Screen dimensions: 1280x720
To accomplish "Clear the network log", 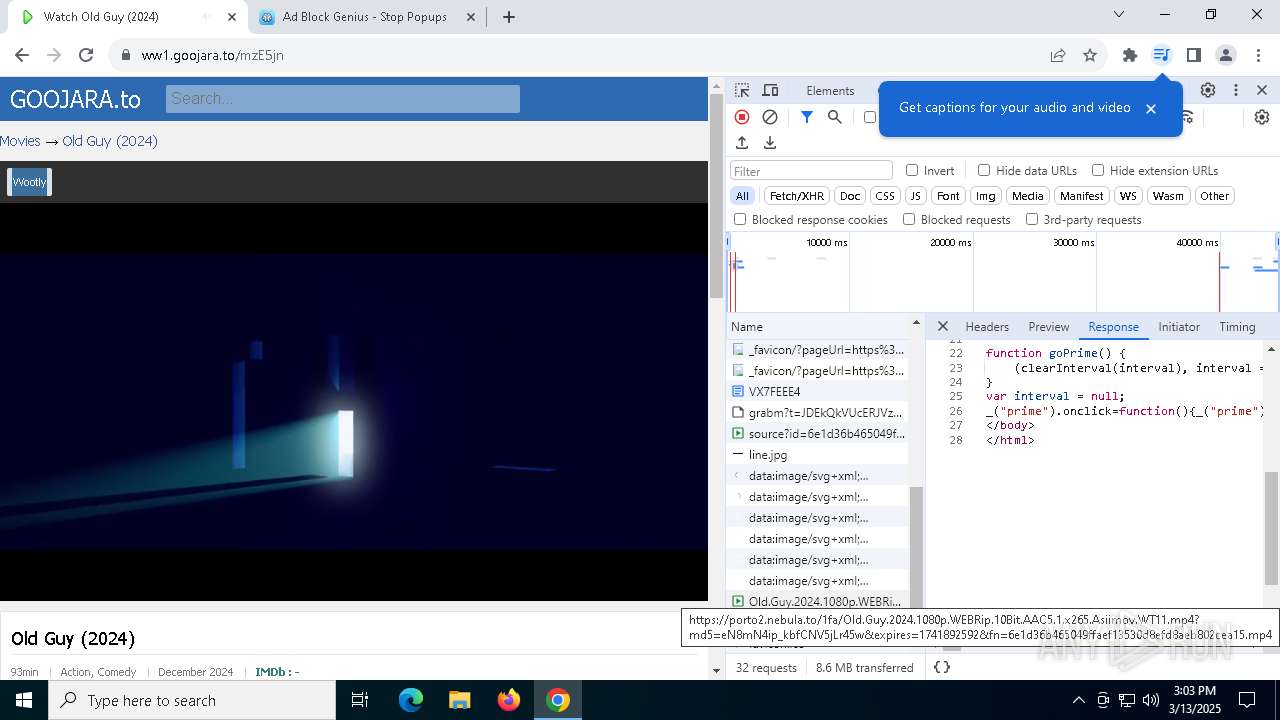I will tap(770, 117).
